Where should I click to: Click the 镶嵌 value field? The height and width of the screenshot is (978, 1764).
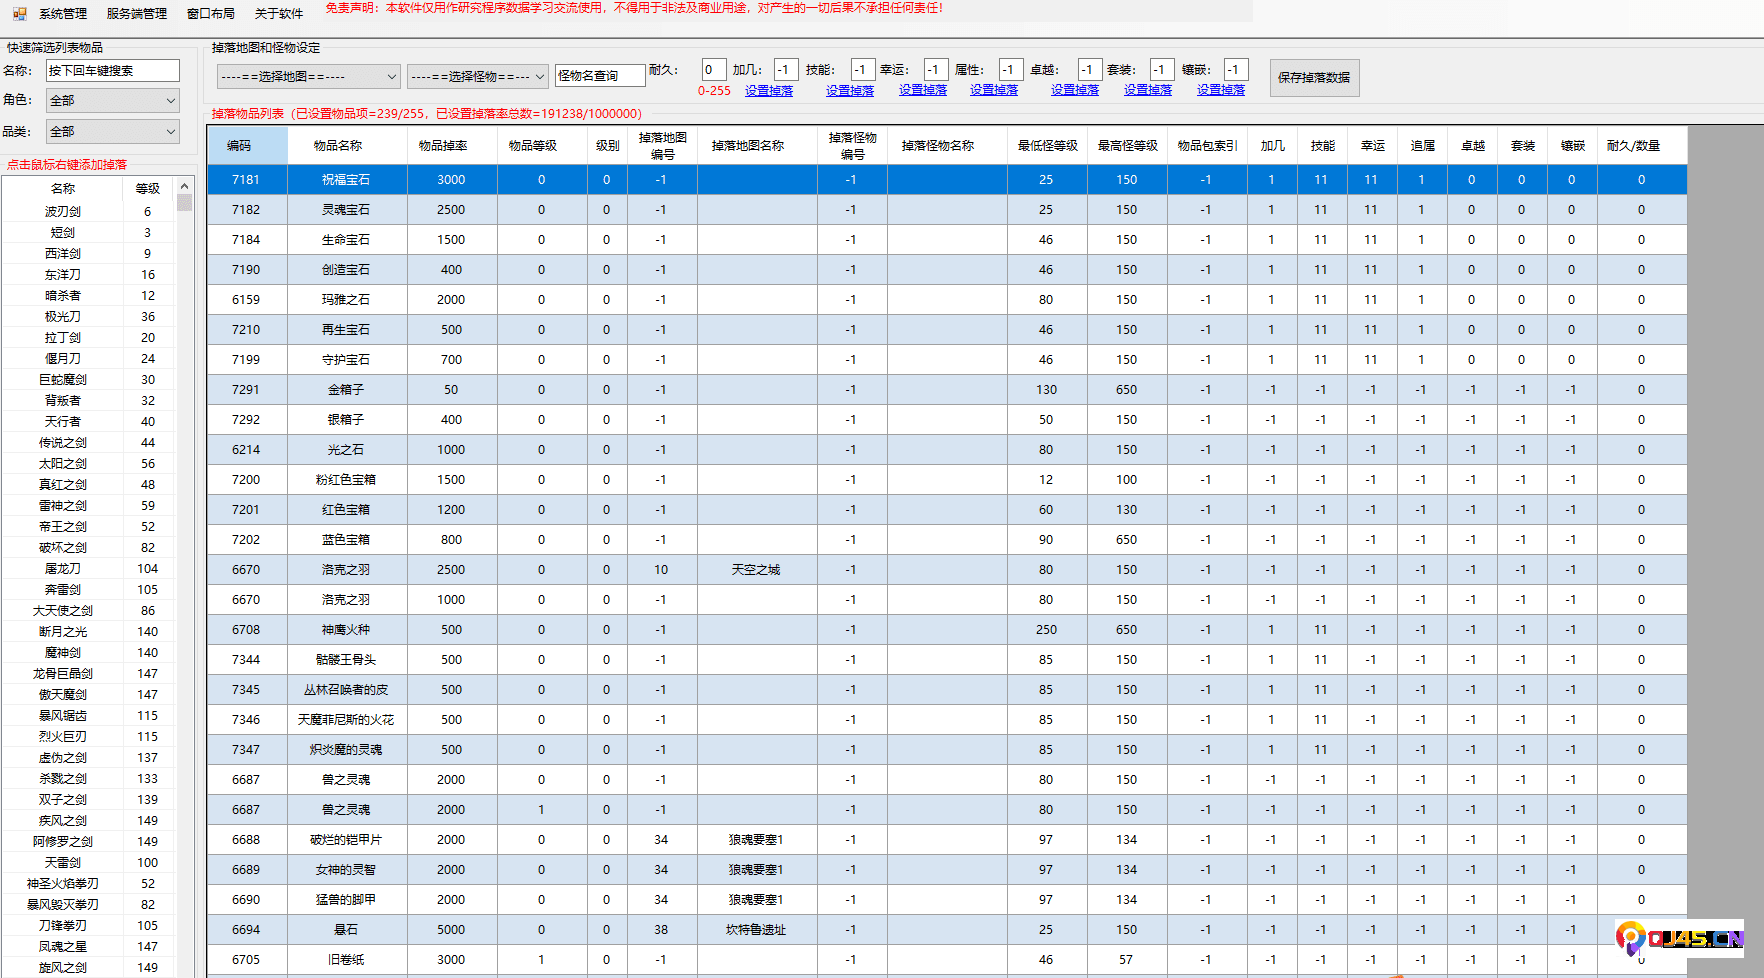[x=1236, y=70]
